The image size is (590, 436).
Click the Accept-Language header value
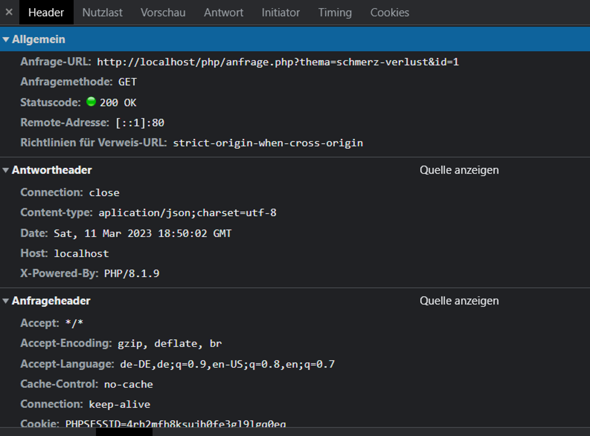[227, 364]
